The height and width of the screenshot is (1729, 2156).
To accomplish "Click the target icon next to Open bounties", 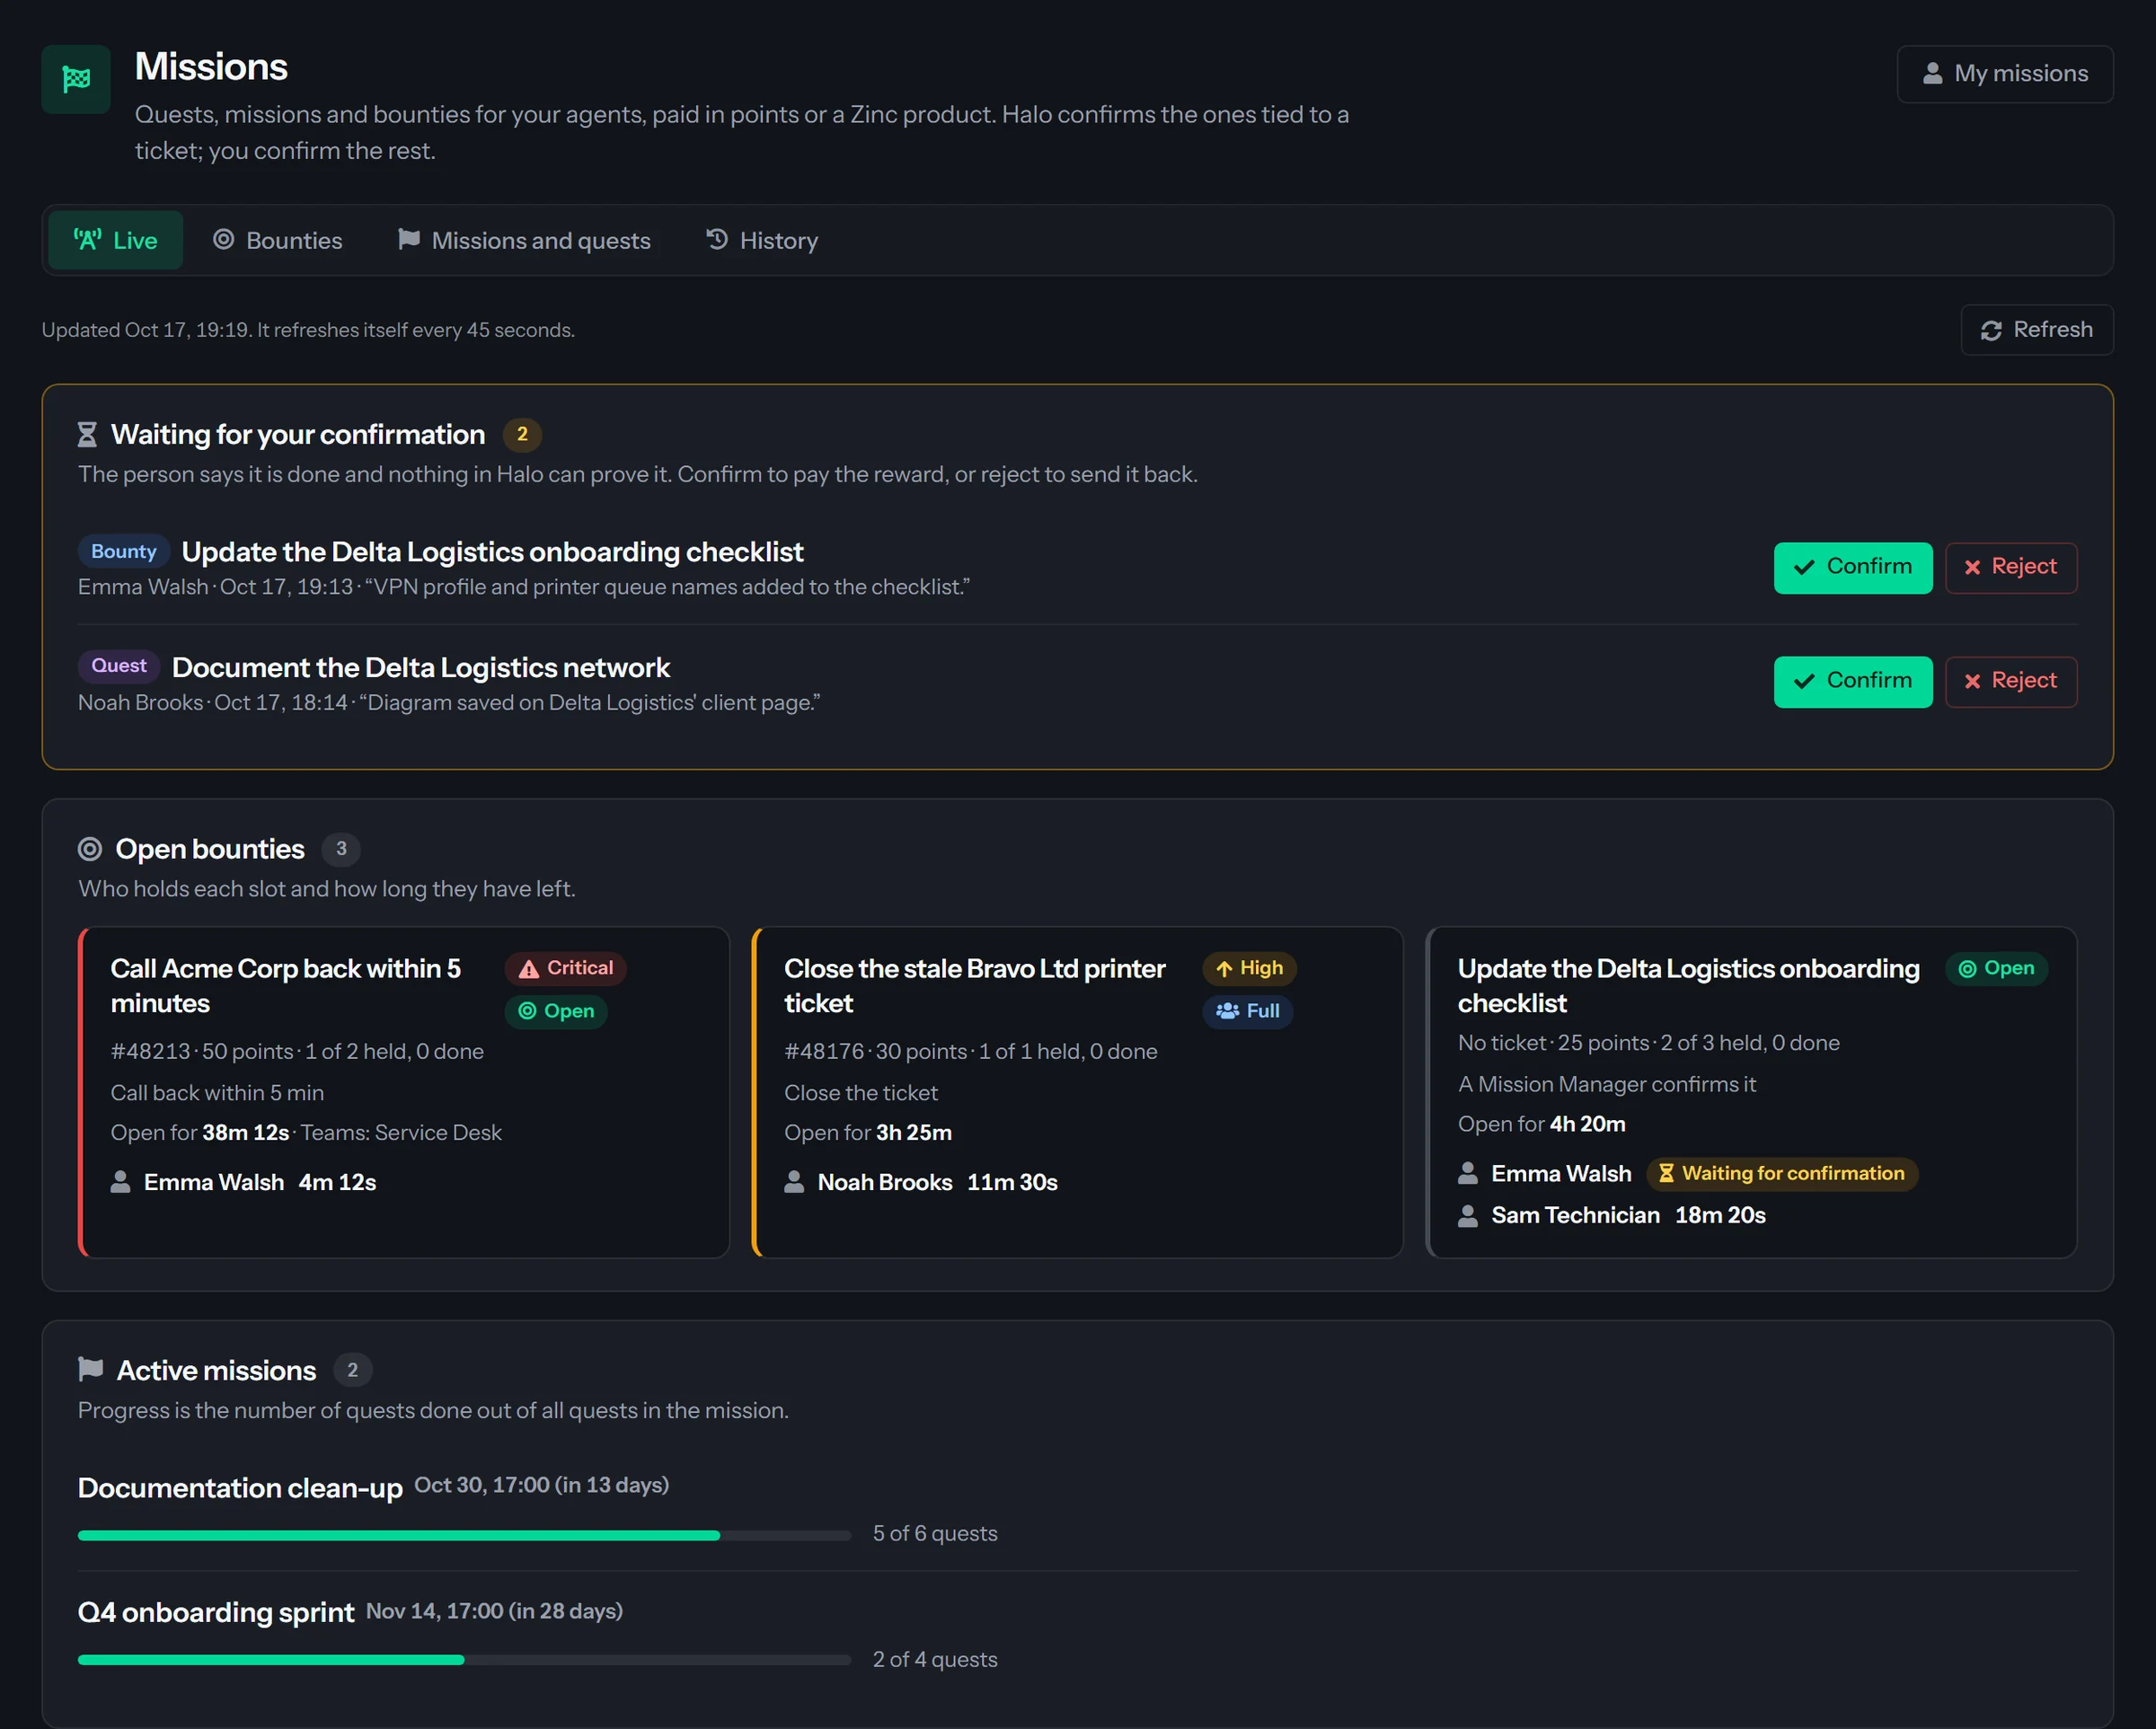I will point(90,849).
